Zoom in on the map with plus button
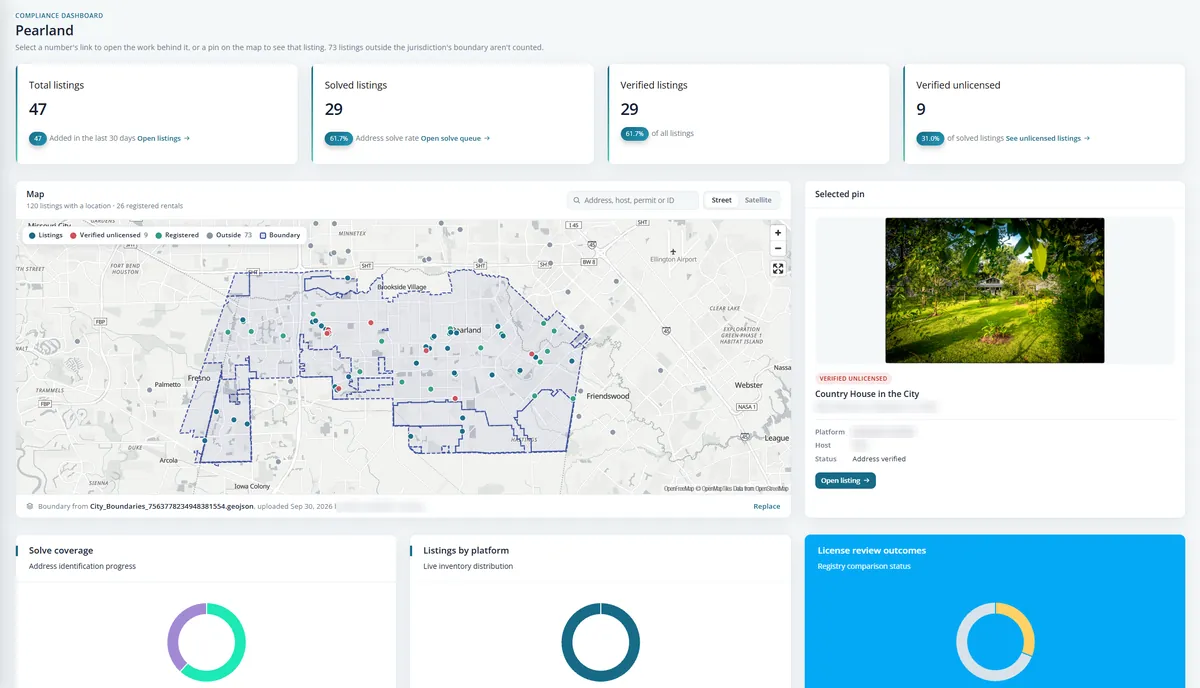The height and width of the screenshot is (688, 1200). pos(778,232)
